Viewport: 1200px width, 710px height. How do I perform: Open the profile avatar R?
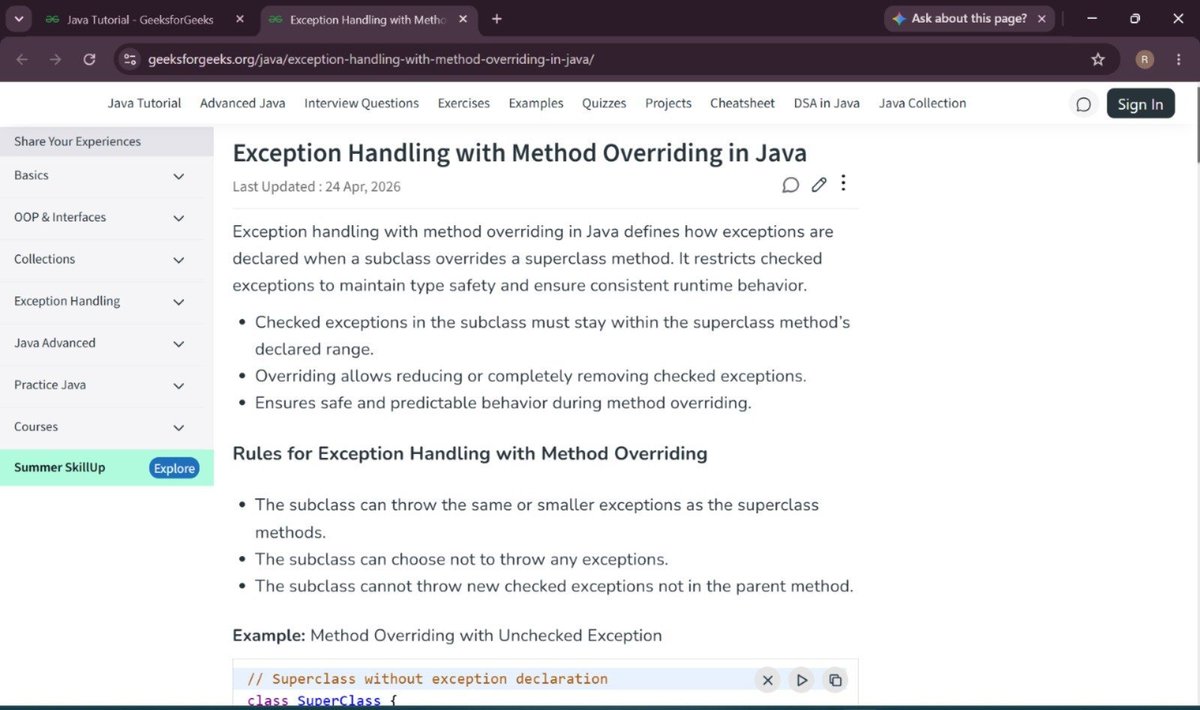(1145, 59)
